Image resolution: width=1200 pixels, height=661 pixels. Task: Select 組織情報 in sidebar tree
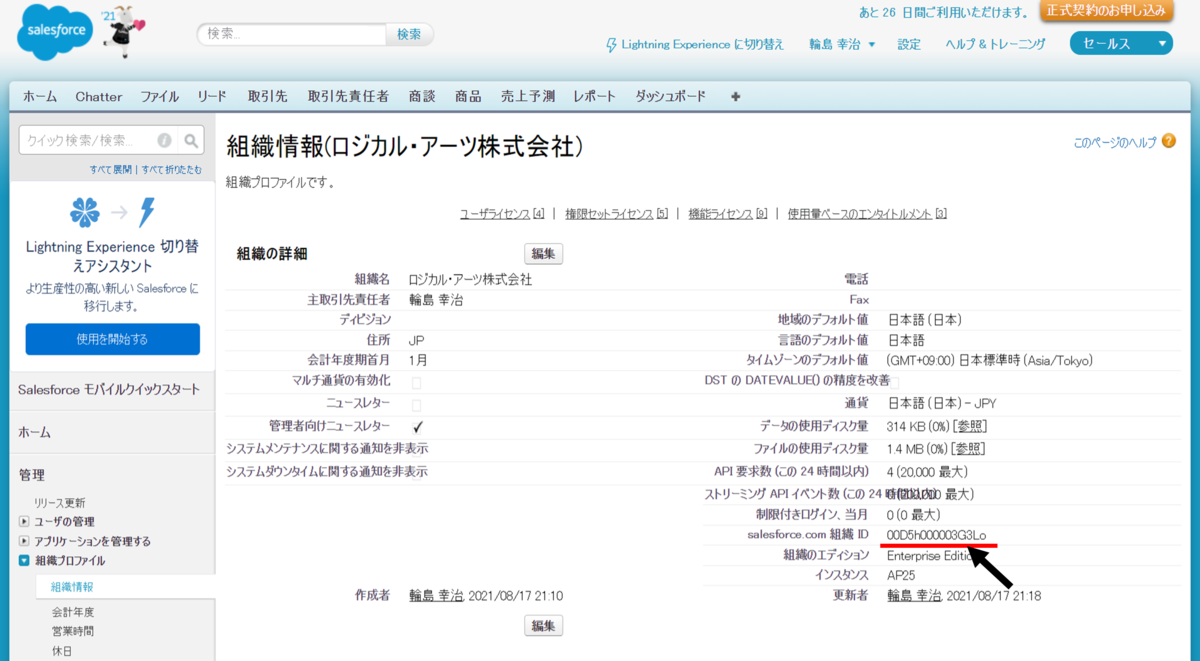73,587
